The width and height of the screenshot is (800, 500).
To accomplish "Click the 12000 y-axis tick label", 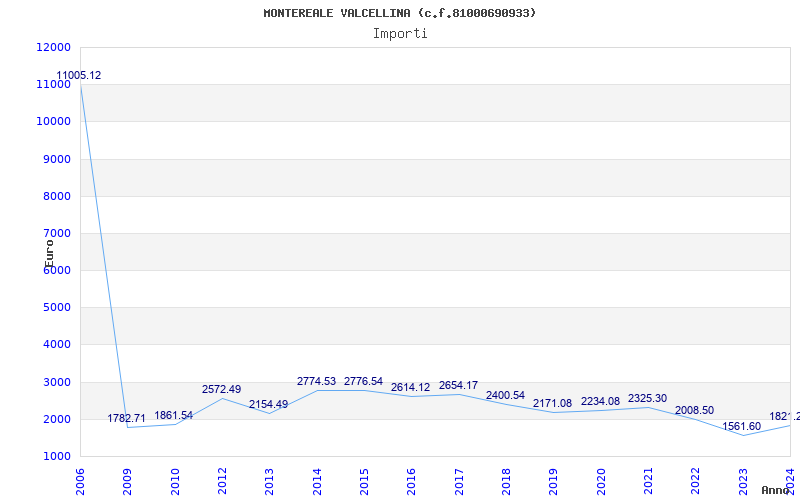I will [54, 47].
